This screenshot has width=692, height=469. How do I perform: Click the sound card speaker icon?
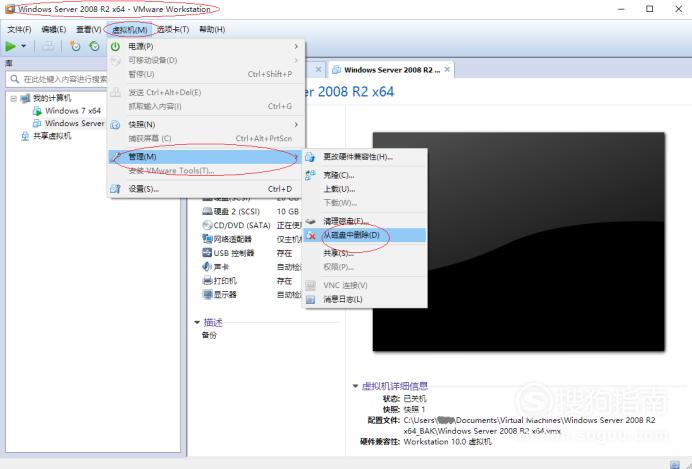[x=207, y=267]
